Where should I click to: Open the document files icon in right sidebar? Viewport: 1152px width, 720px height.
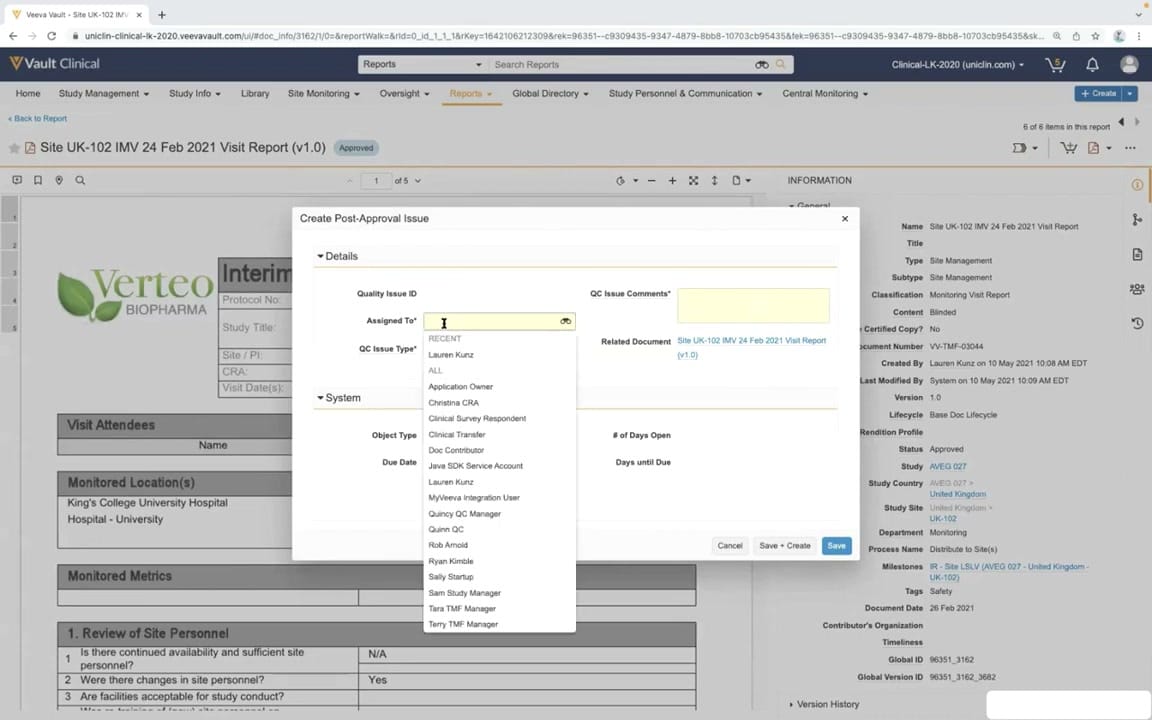coord(1137,254)
